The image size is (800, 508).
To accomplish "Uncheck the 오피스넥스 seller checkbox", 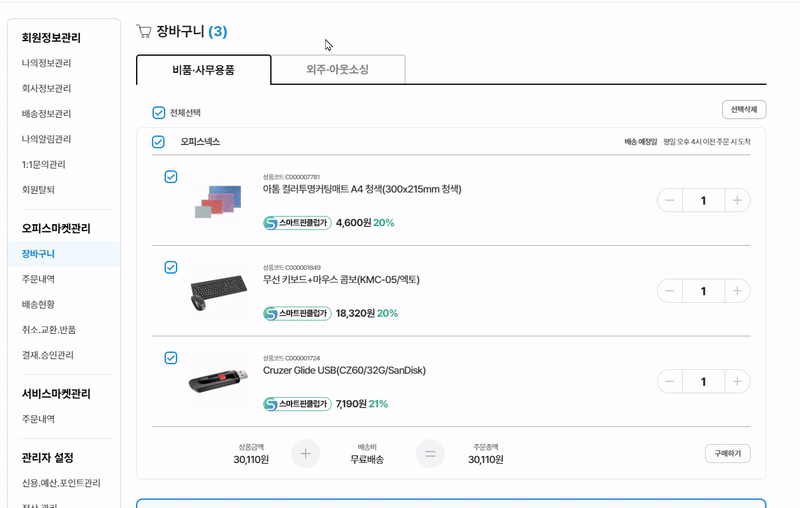I will 159,142.
